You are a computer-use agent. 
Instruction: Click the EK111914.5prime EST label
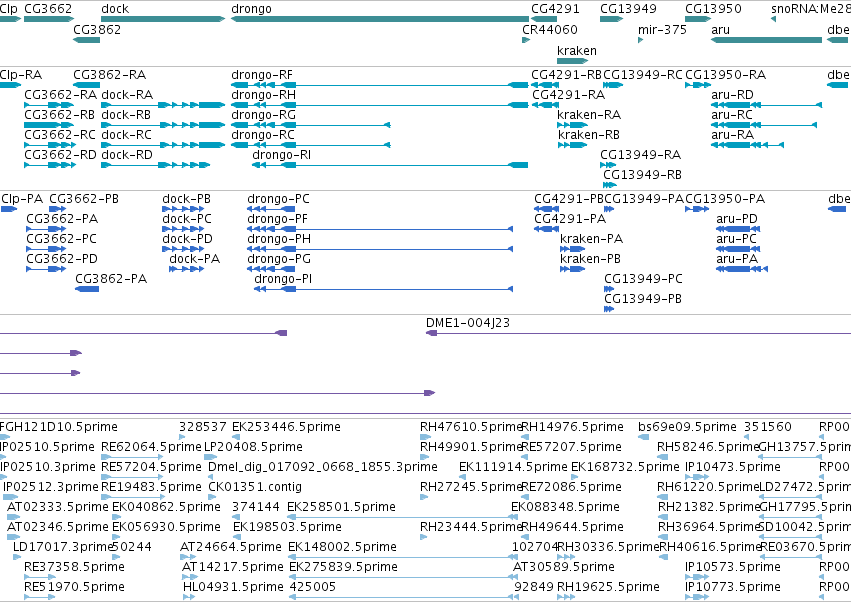(x=513, y=467)
